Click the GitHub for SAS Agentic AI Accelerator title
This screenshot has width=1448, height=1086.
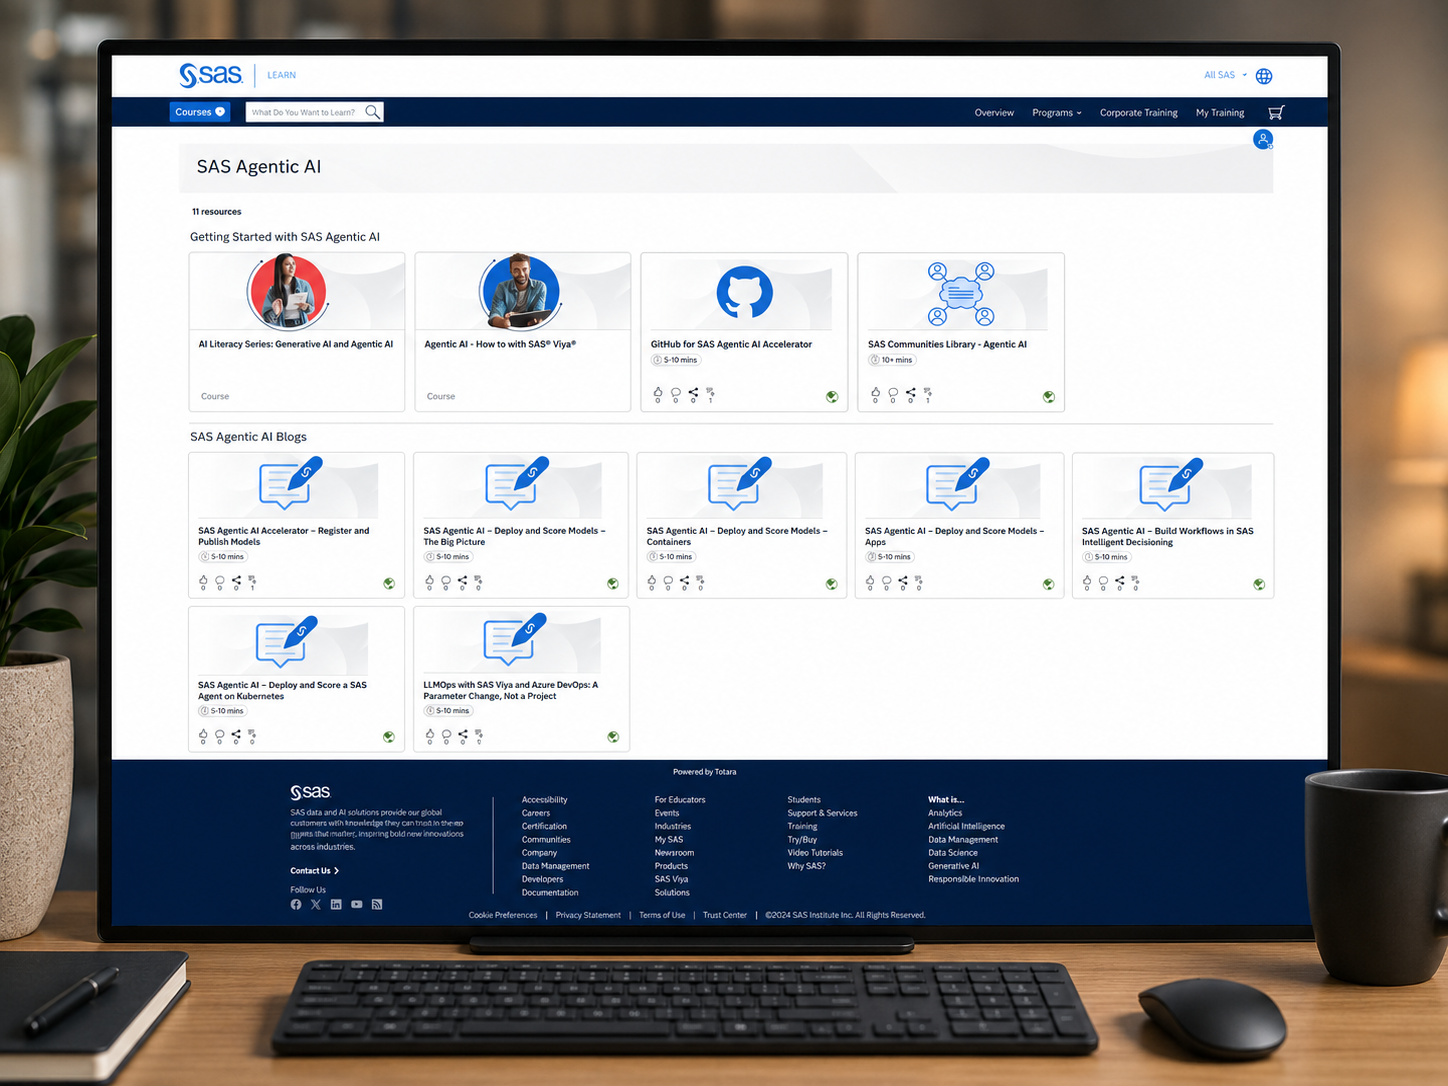pos(731,344)
